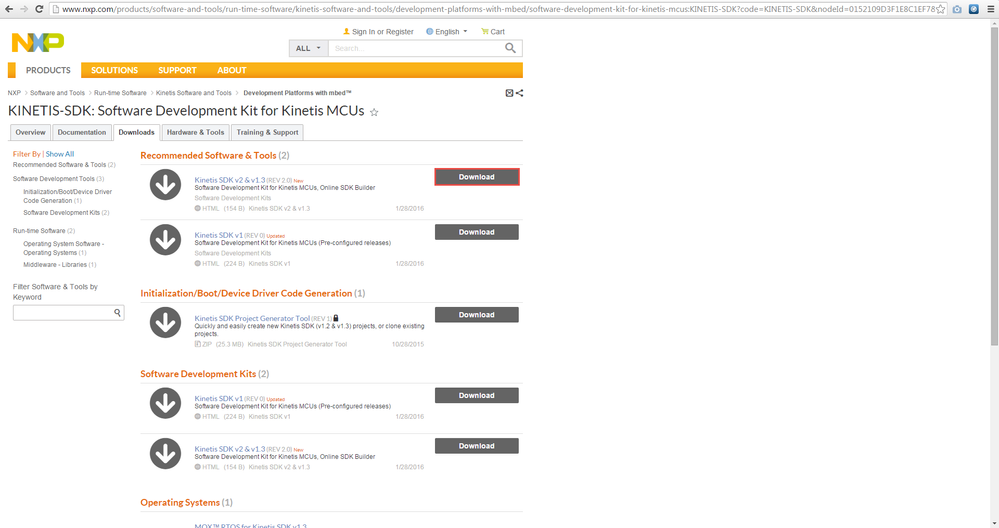Open Kinetis SDK v2 & v1.3 link under Recommended
Viewport: 999px width, 528px height.
coord(229,180)
